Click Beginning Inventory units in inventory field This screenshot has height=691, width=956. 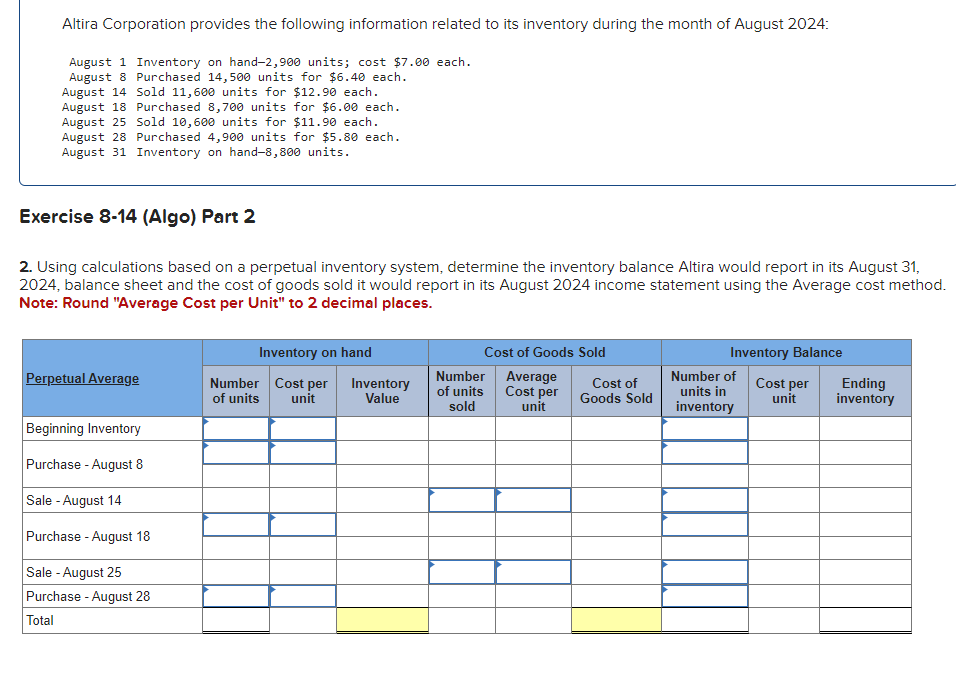705,428
